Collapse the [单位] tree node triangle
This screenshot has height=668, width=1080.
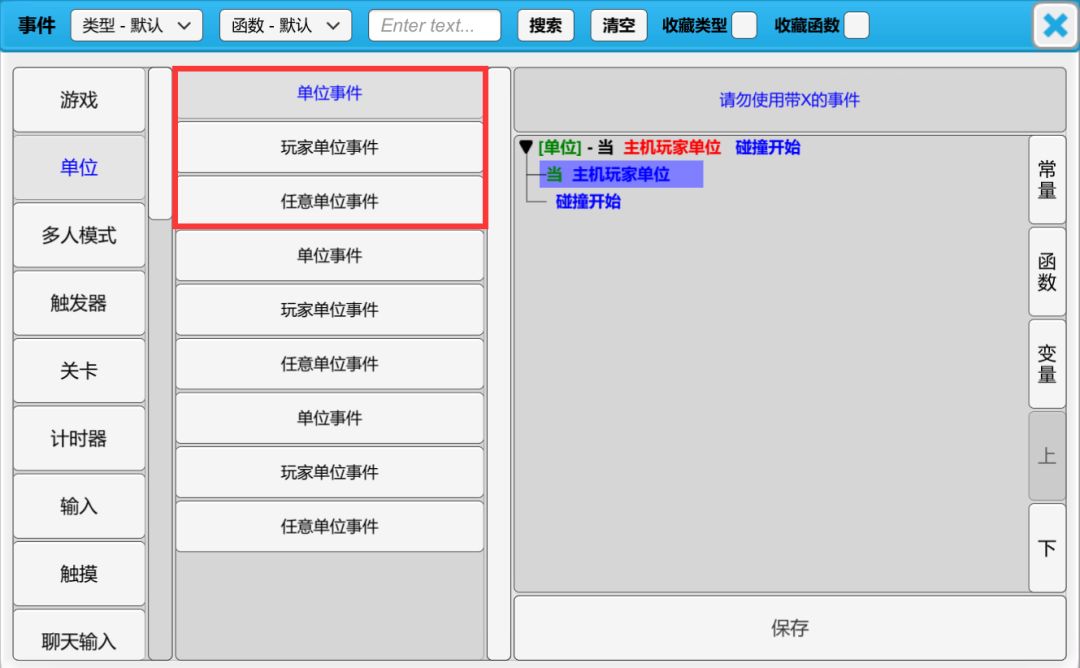[x=526, y=148]
